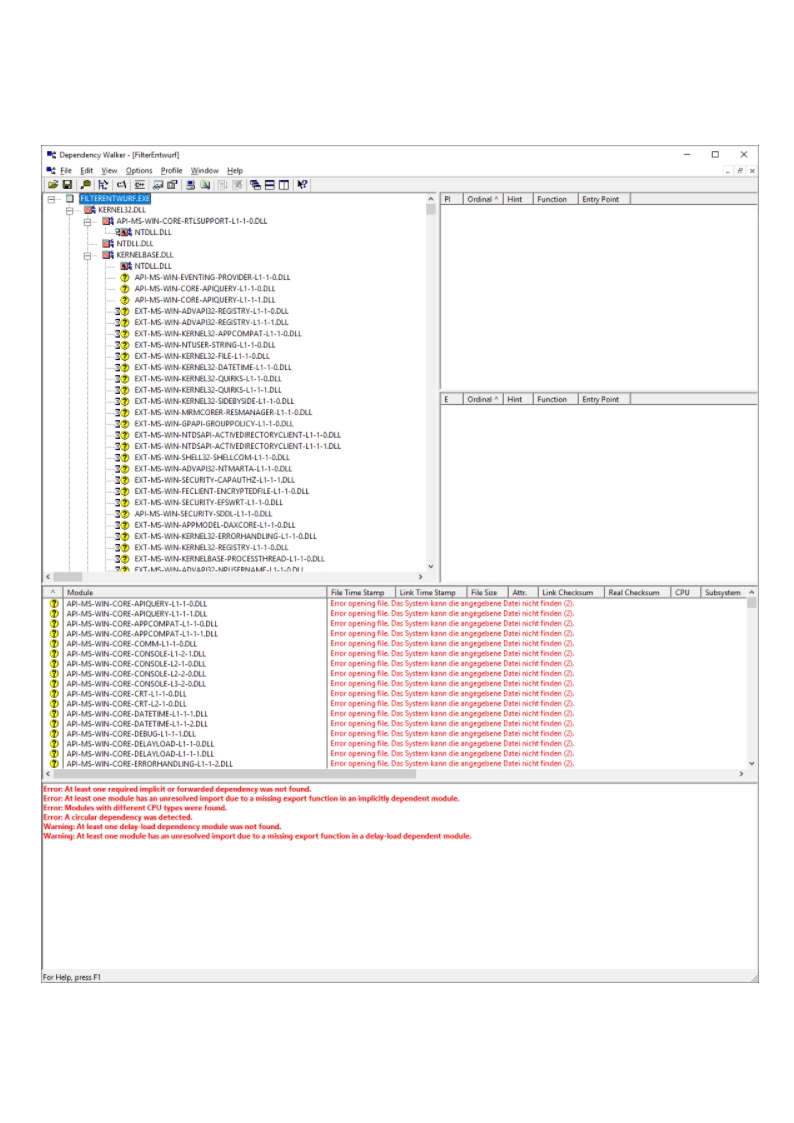Open the Options menu

point(139,170)
